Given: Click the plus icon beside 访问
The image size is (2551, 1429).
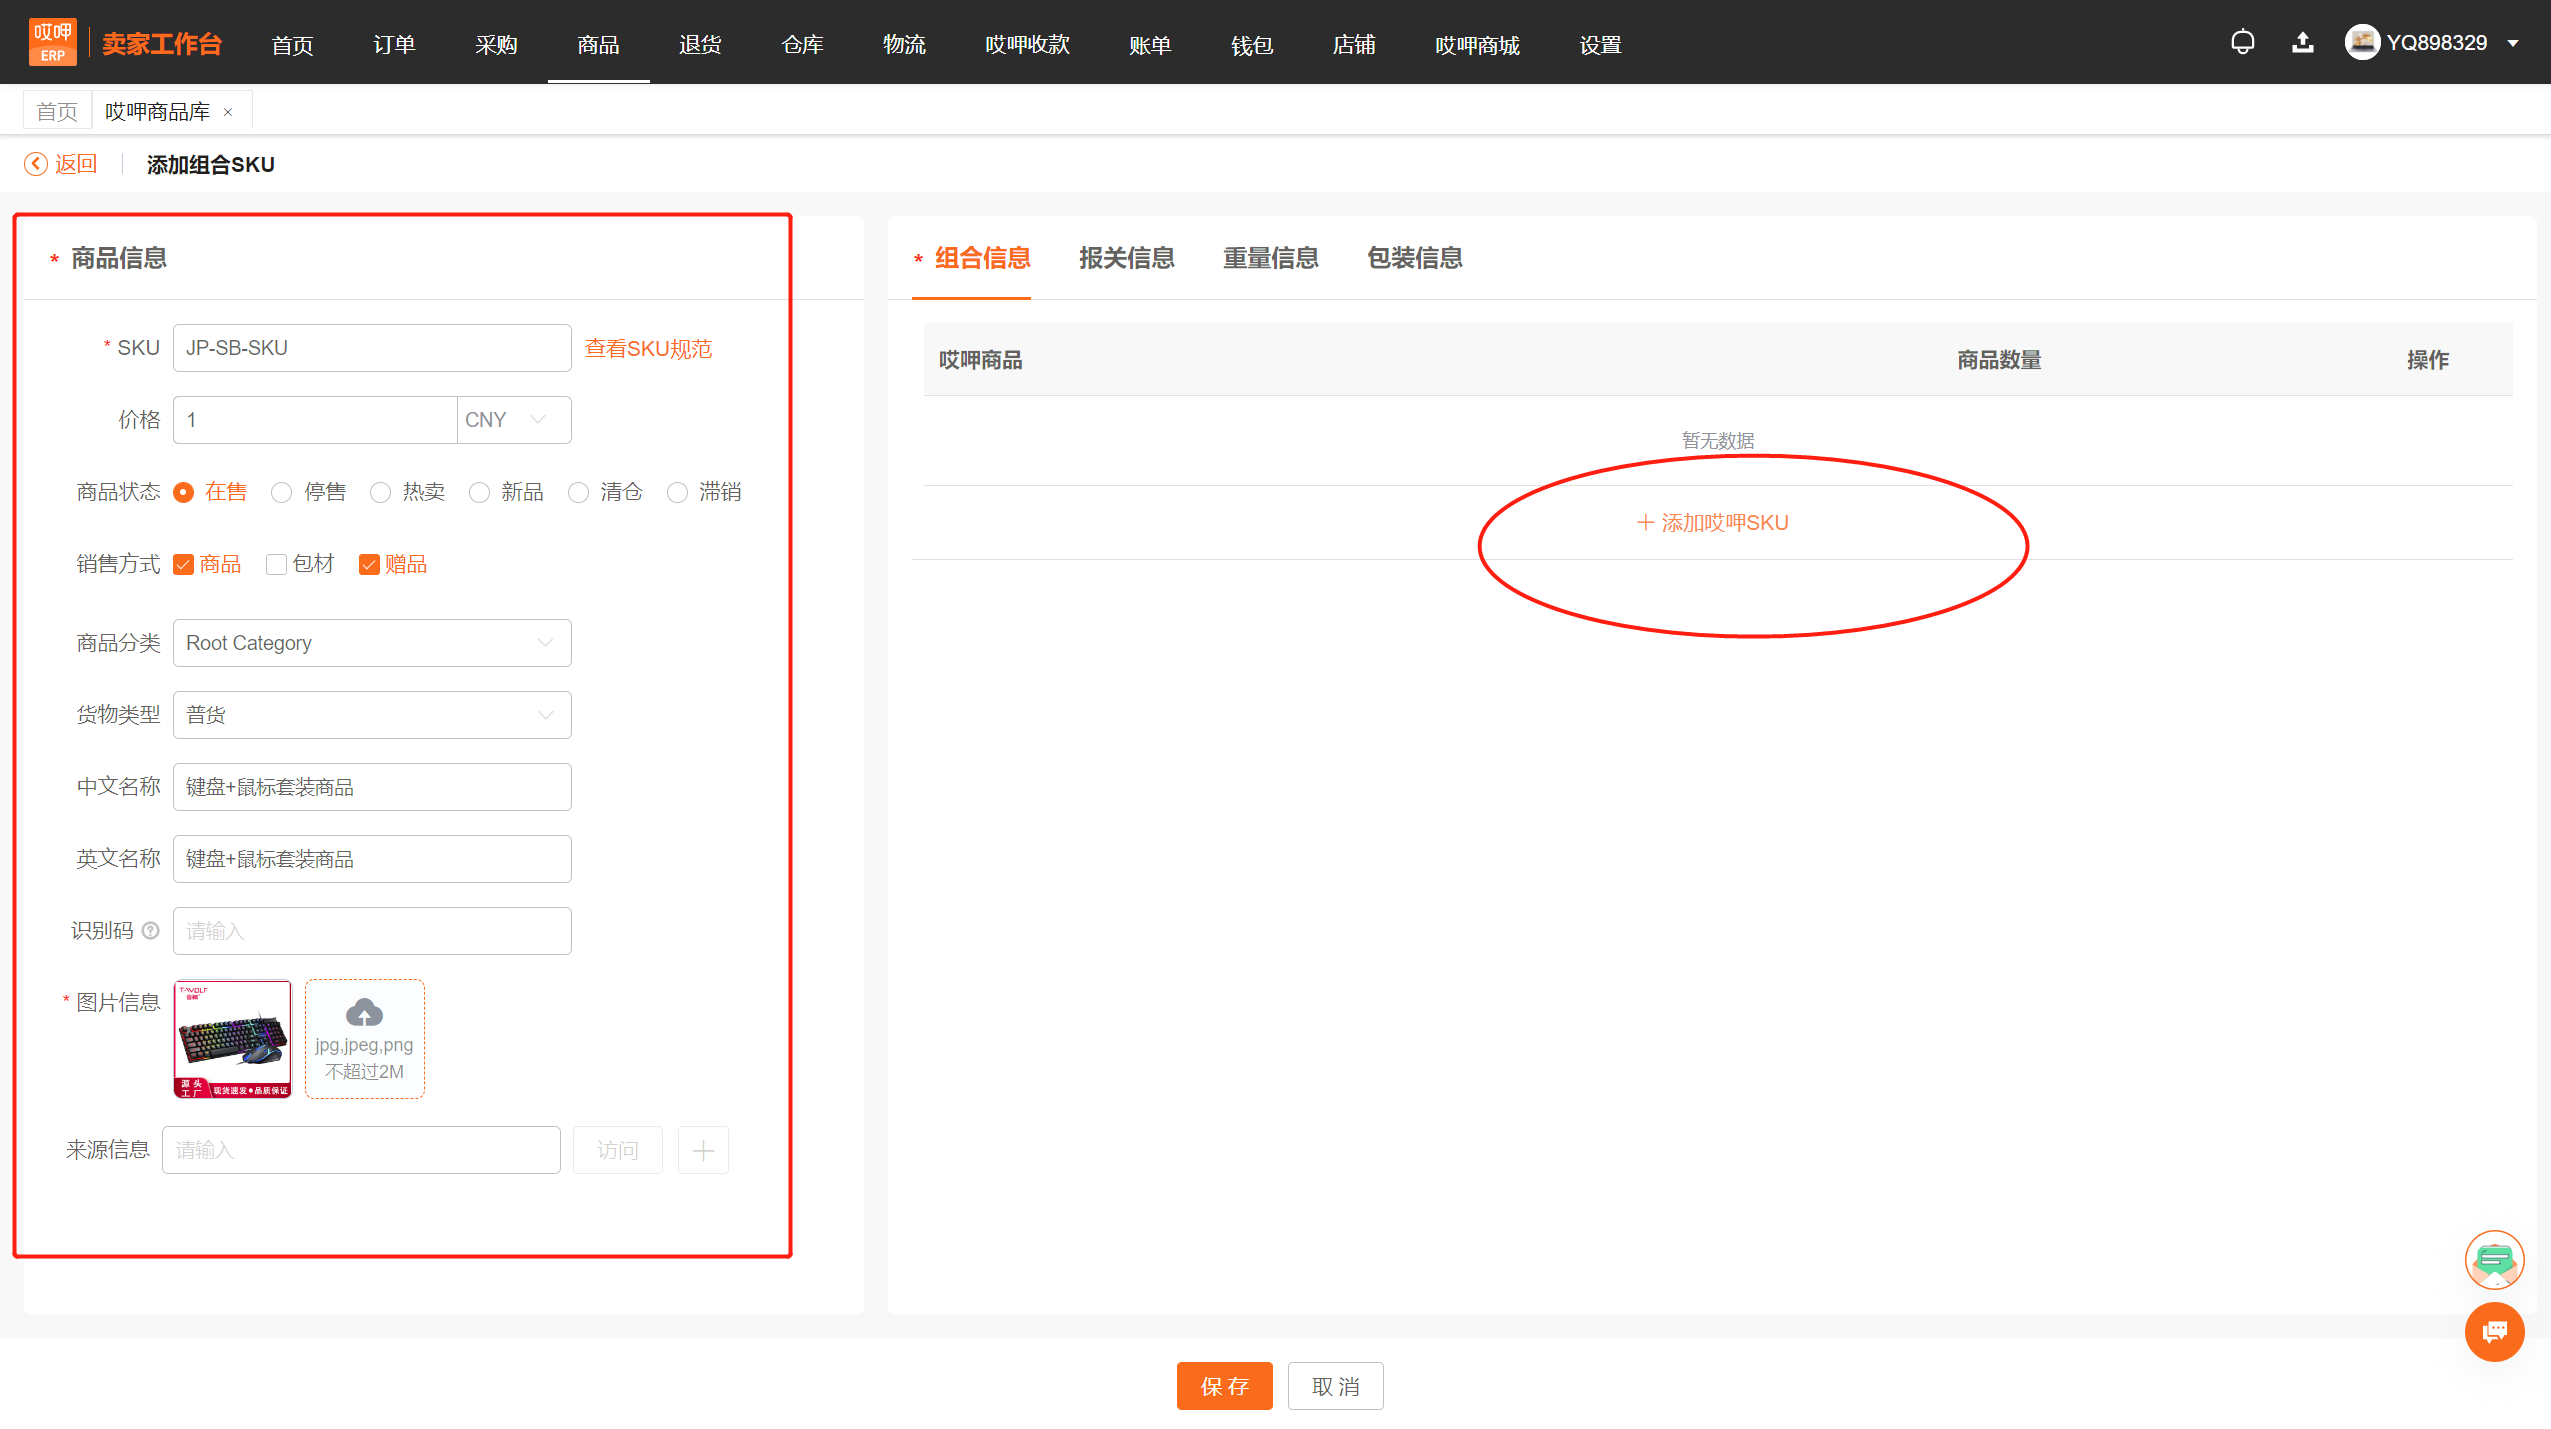Looking at the screenshot, I should [x=703, y=1150].
